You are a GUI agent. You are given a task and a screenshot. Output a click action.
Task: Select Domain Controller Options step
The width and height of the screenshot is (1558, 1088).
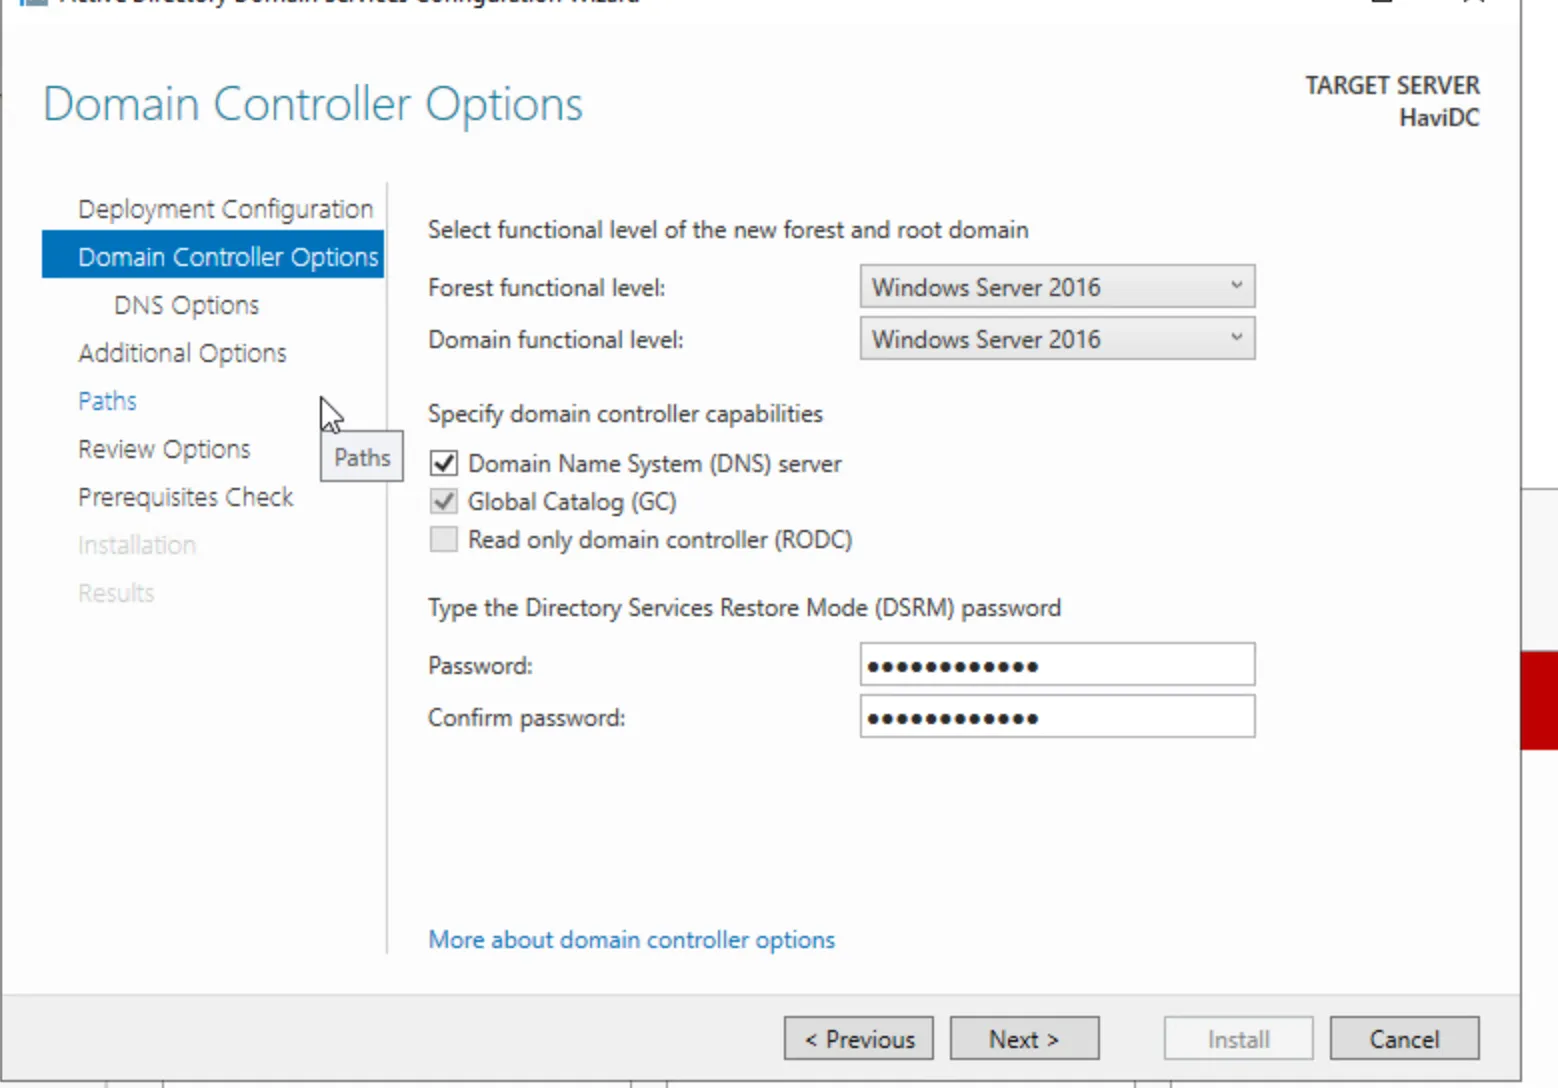coord(227,257)
